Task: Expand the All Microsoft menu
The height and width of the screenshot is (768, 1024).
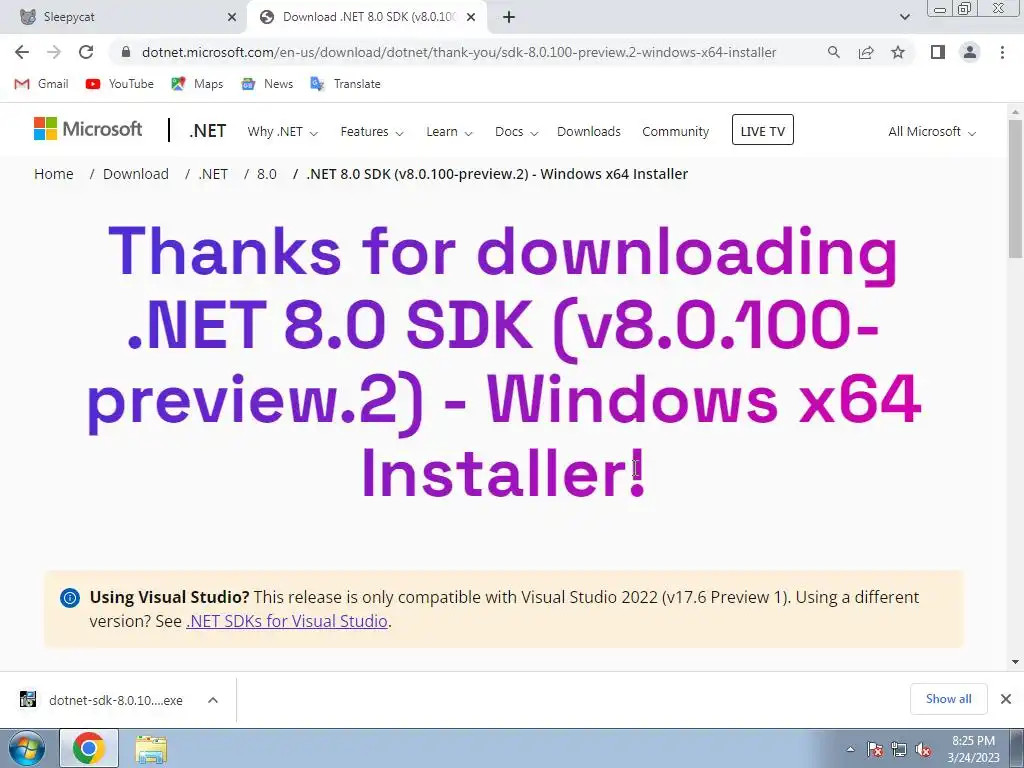Action: (932, 132)
